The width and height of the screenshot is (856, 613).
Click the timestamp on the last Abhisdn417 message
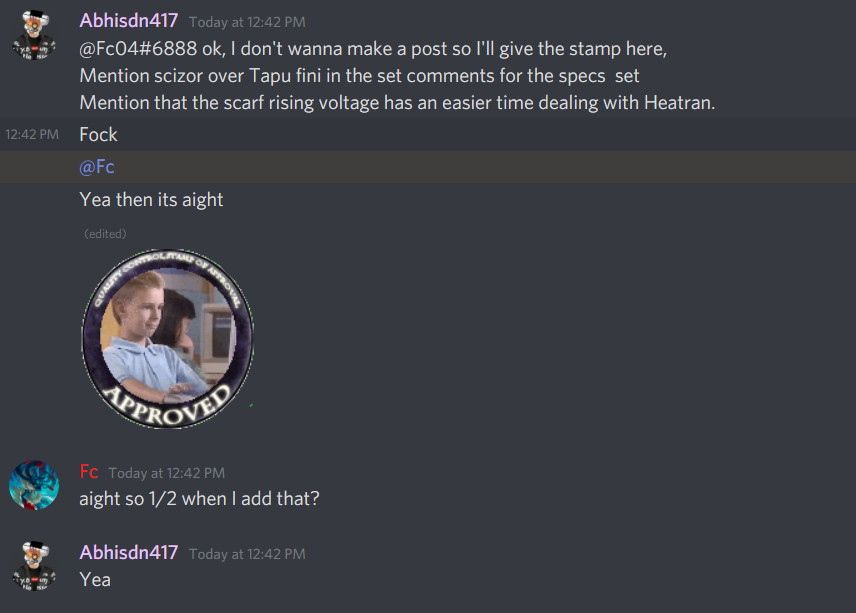tap(247, 554)
